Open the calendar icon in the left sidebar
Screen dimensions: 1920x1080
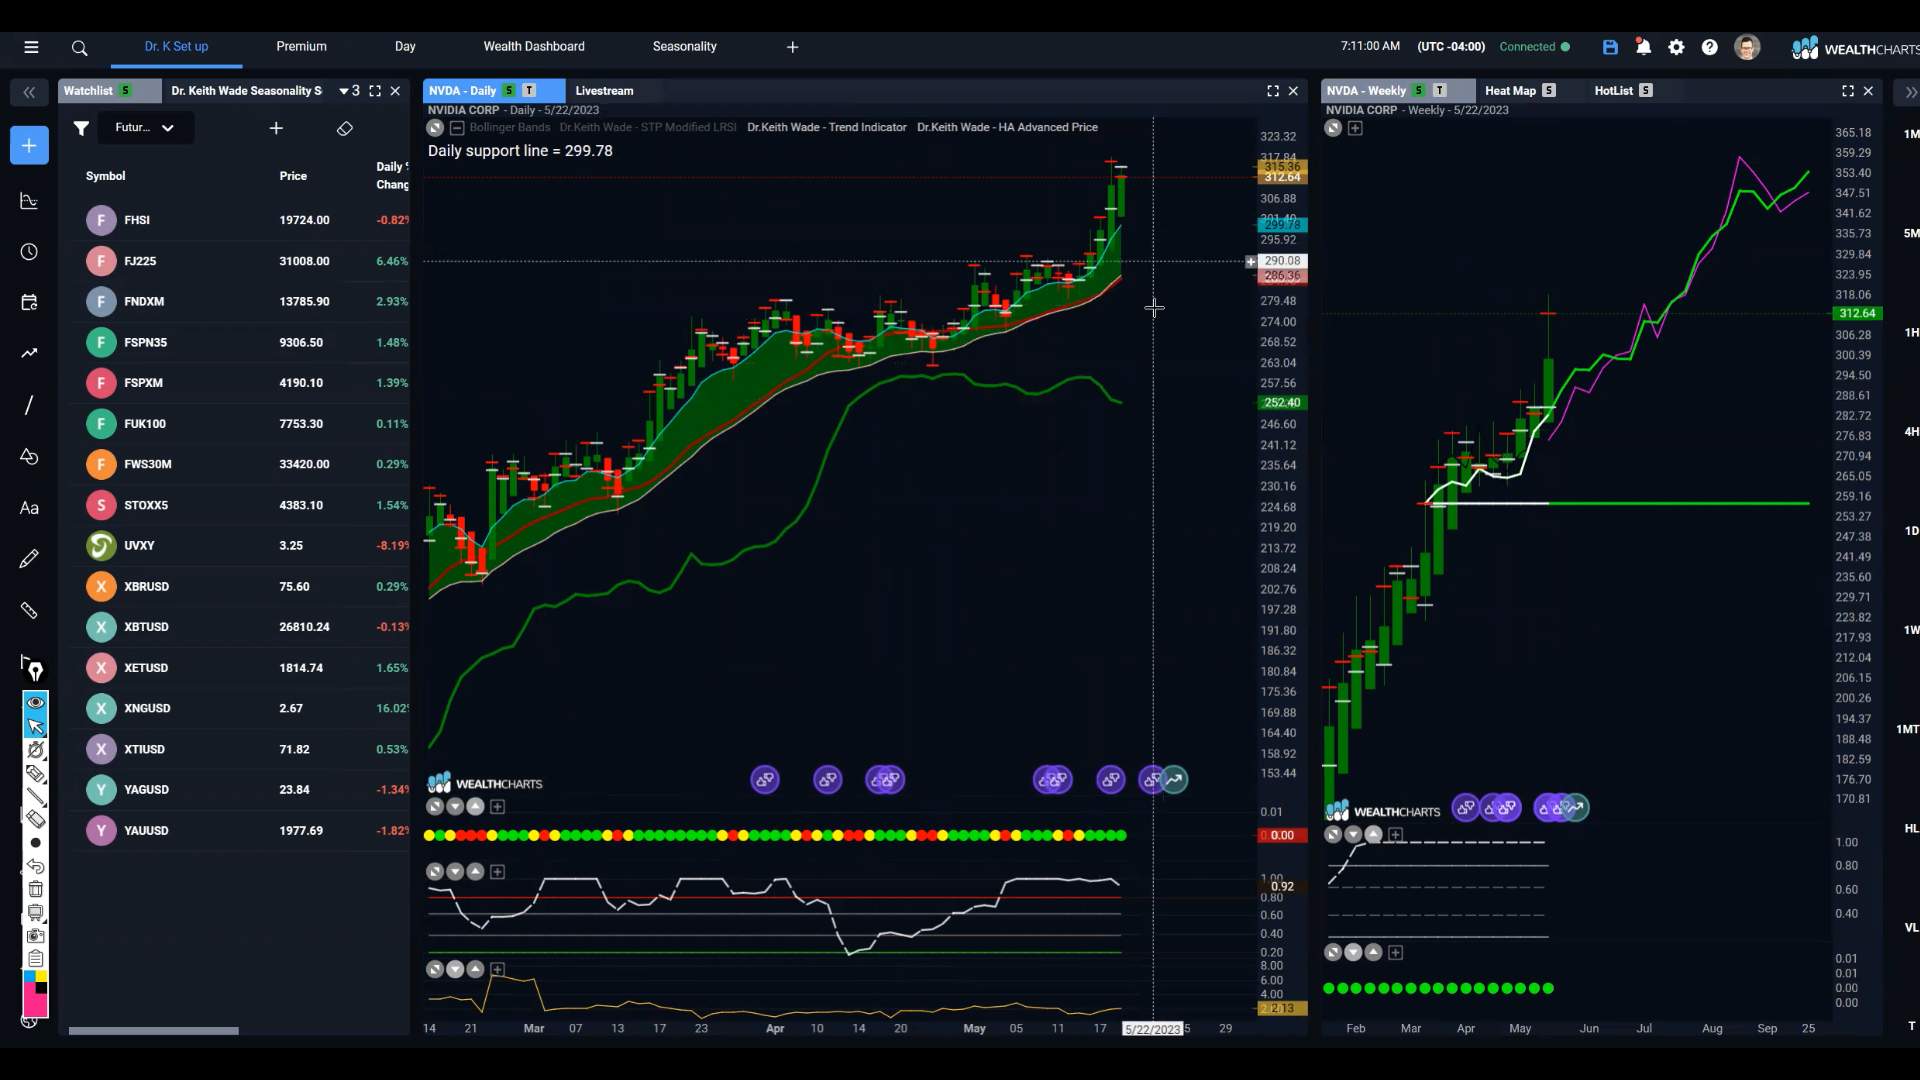click(x=29, y=303)
